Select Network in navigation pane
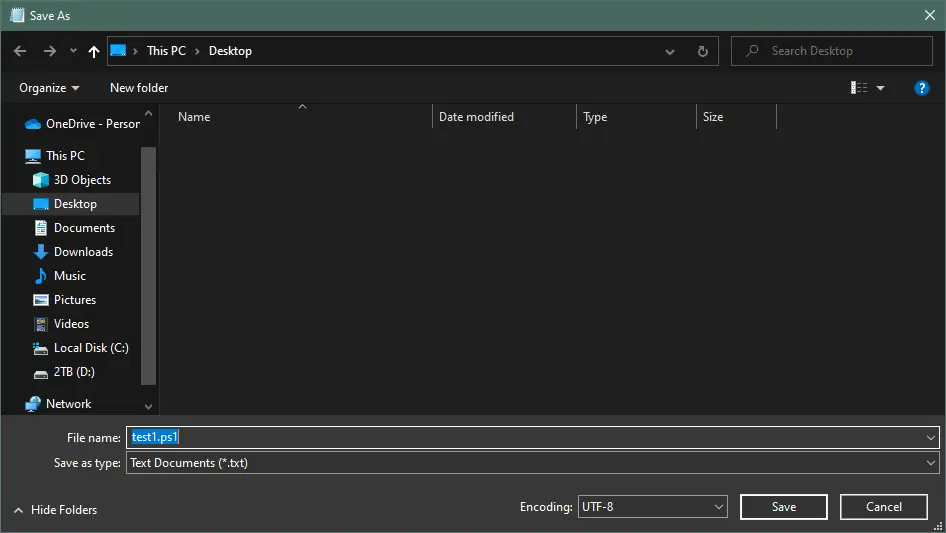The height and width of the screenshot is (533, 946). pos(57,404)
